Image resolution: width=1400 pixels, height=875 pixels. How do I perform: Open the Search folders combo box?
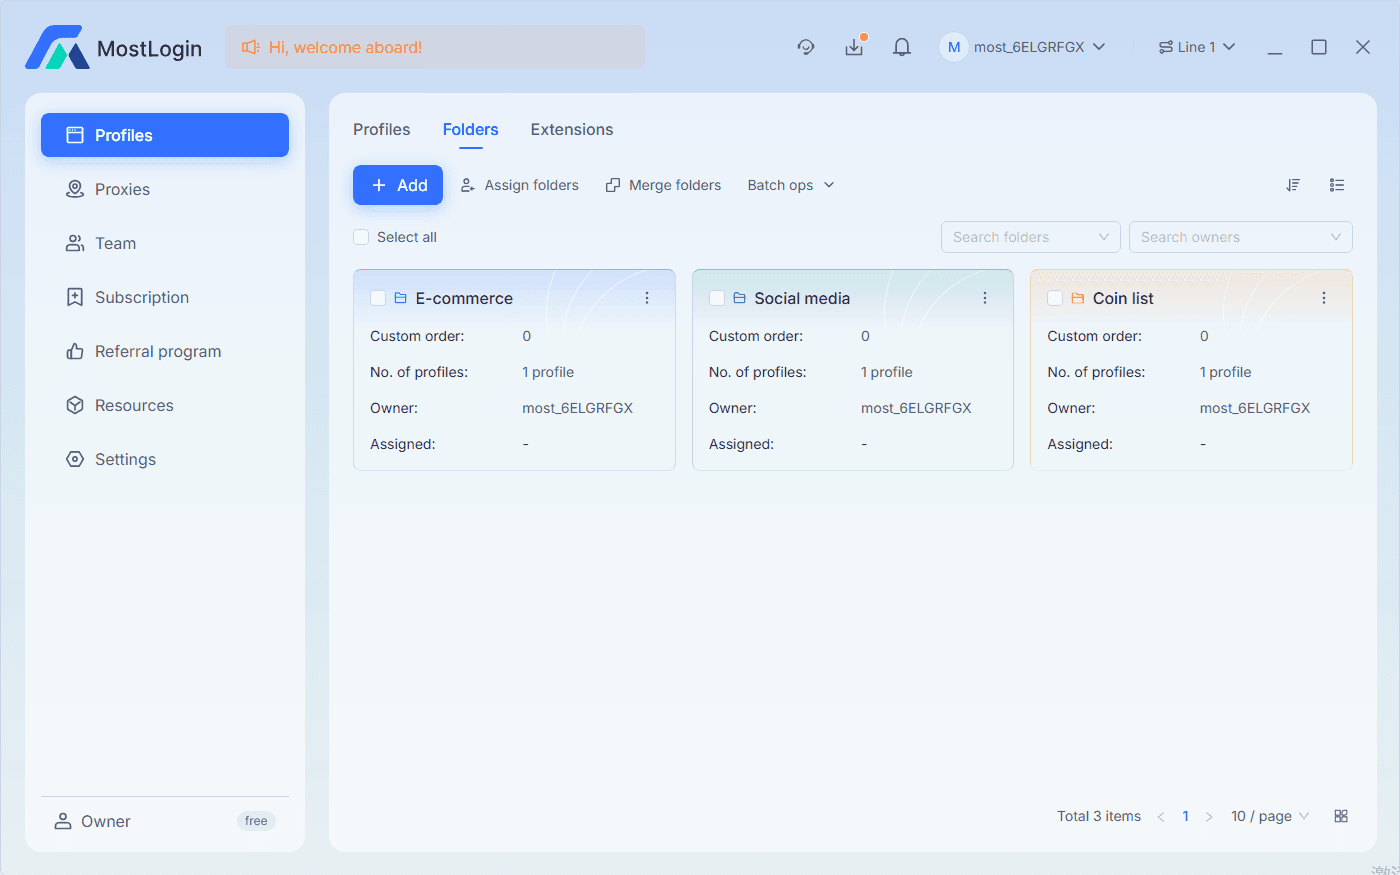(1031, 237)
